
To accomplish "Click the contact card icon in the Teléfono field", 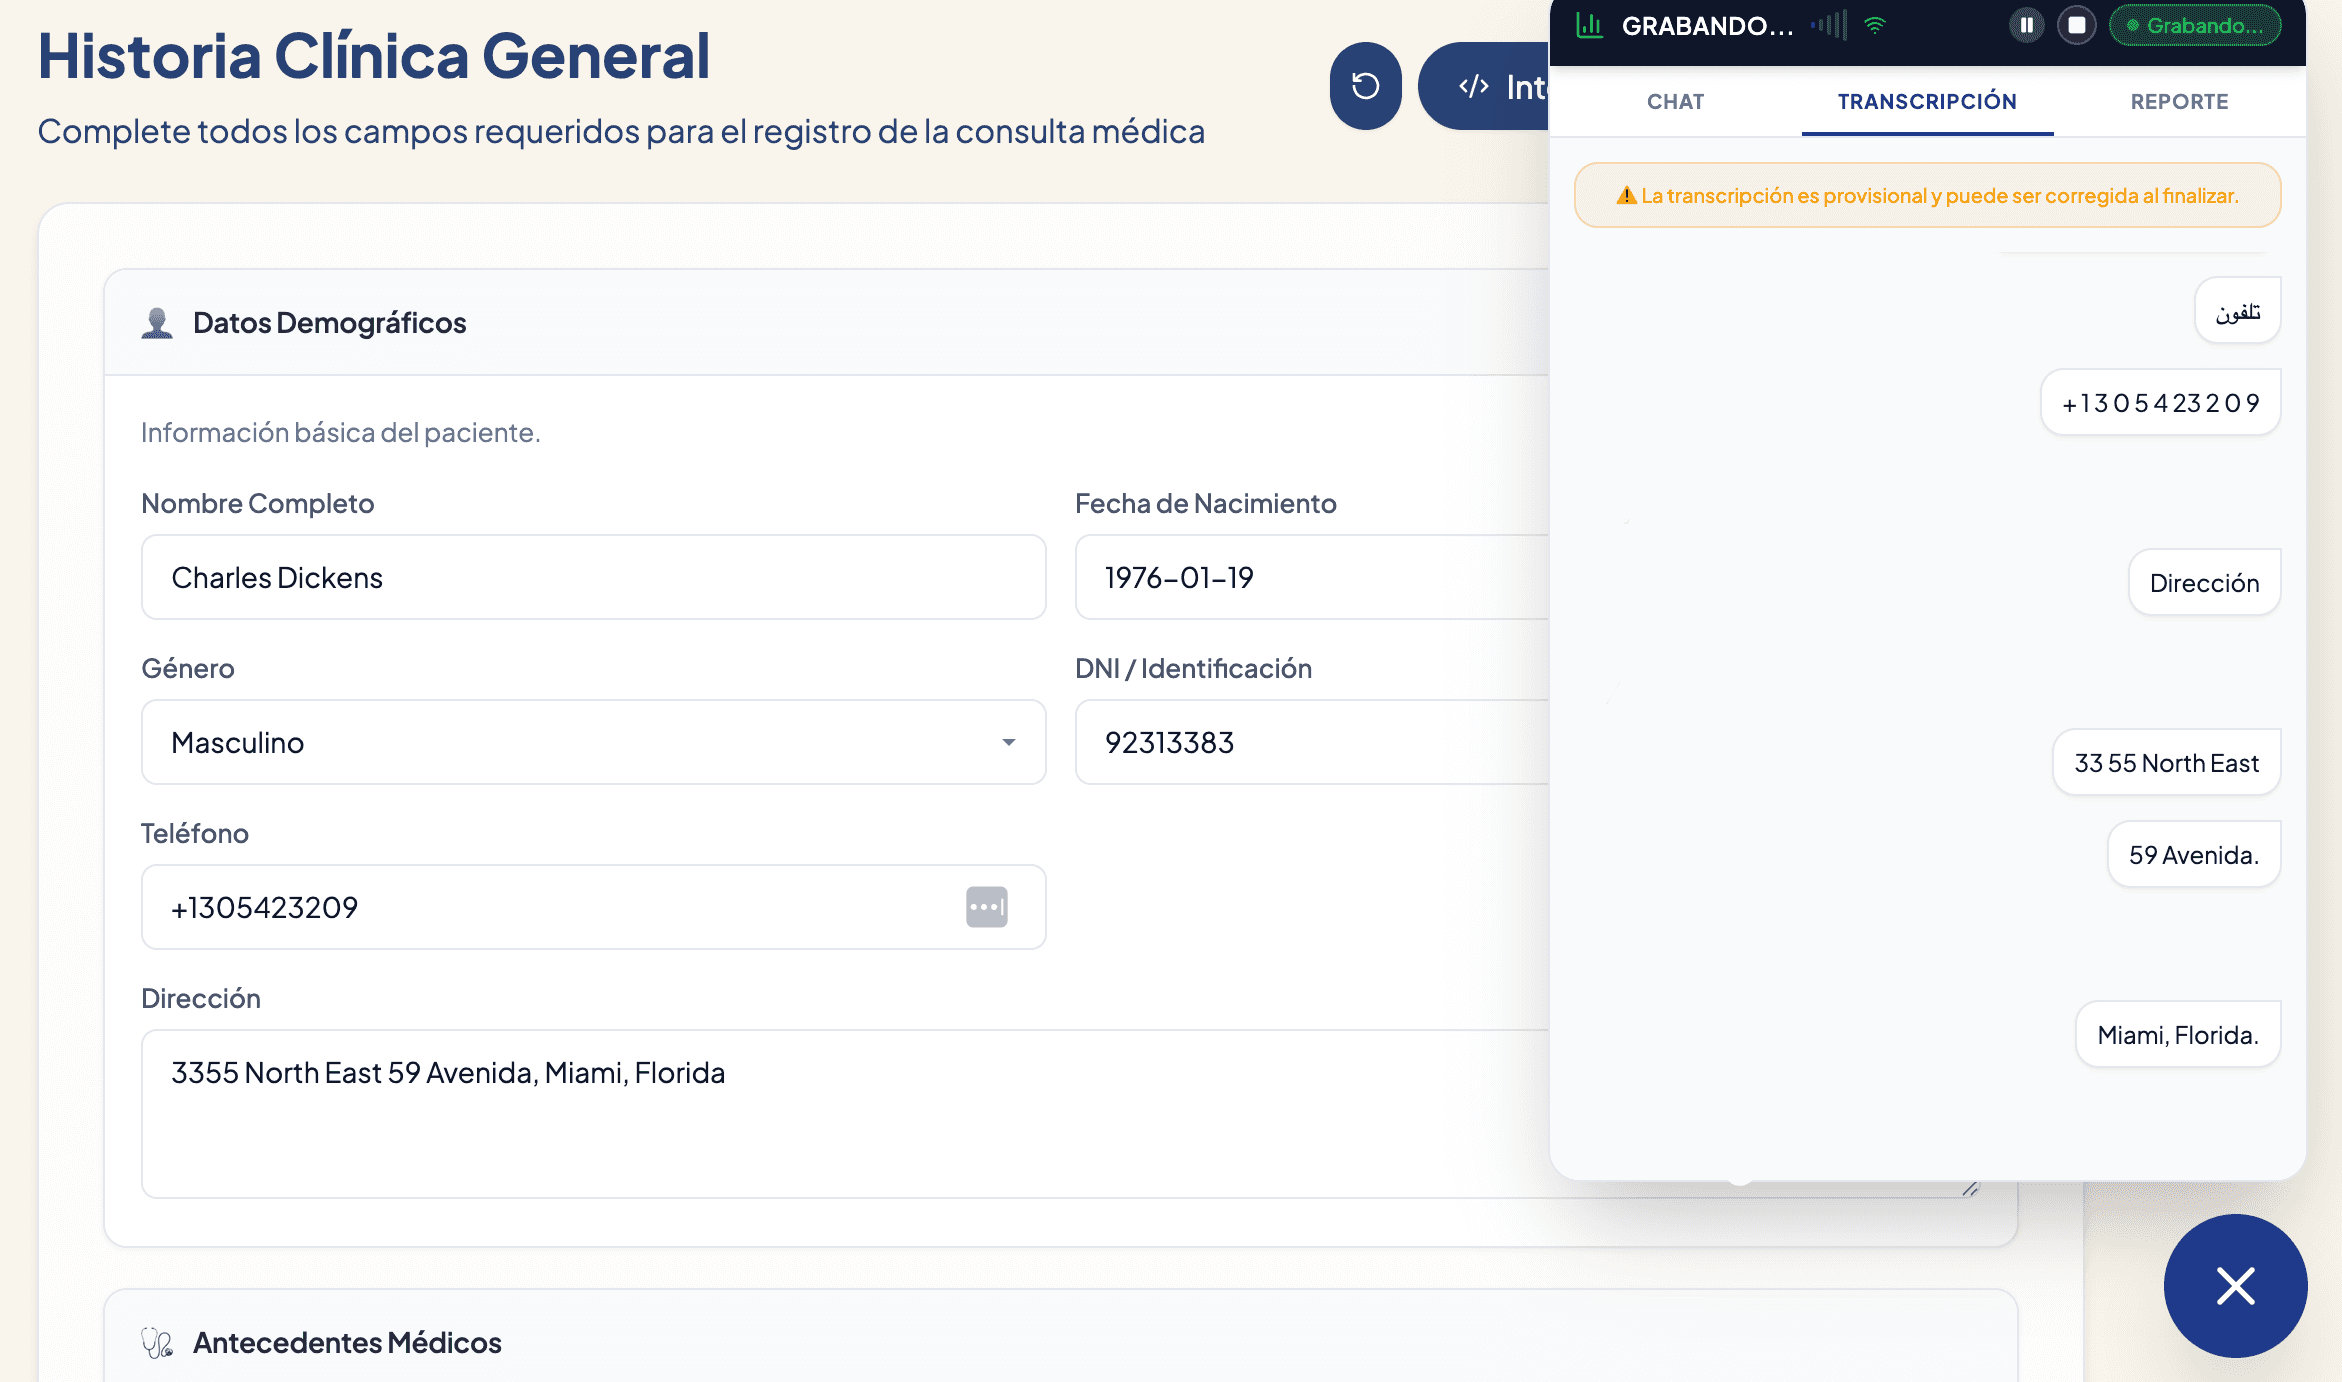I will coord(986,907).
